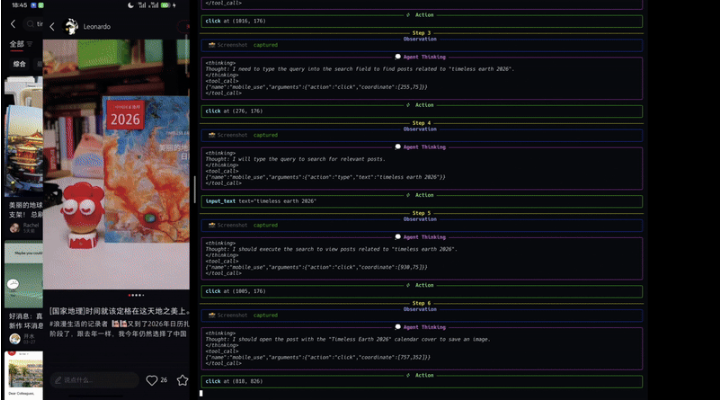Open the Dear Colleagues search result card
The height and width of the screenshot is (401, 721).
24,375
